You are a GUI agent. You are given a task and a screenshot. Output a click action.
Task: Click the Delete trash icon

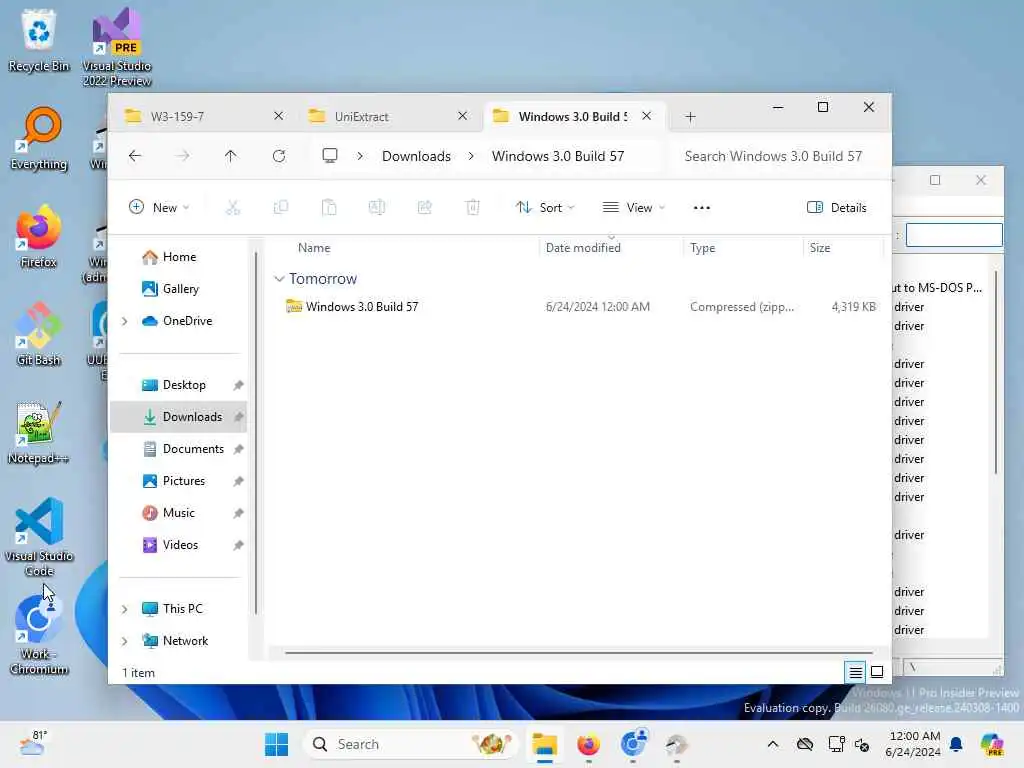click(x=473, y=208)
